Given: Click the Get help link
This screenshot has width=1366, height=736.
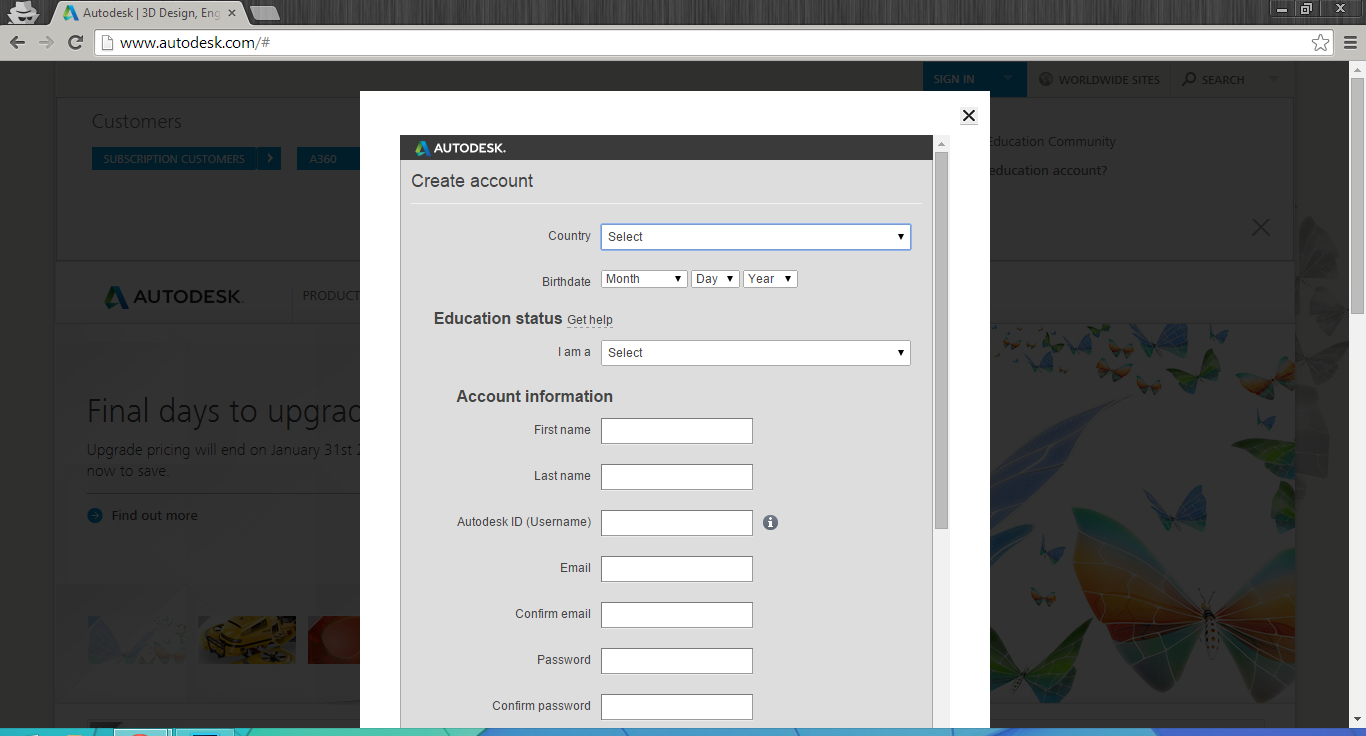Looking at the screenshot, I should [590, 320].
